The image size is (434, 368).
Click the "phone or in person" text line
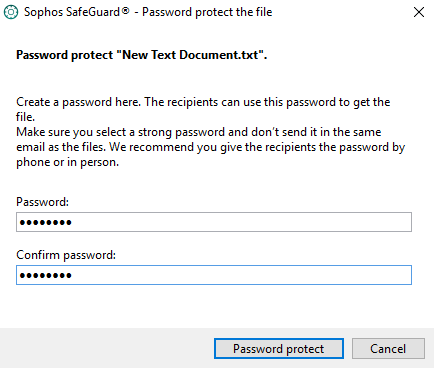68,162
